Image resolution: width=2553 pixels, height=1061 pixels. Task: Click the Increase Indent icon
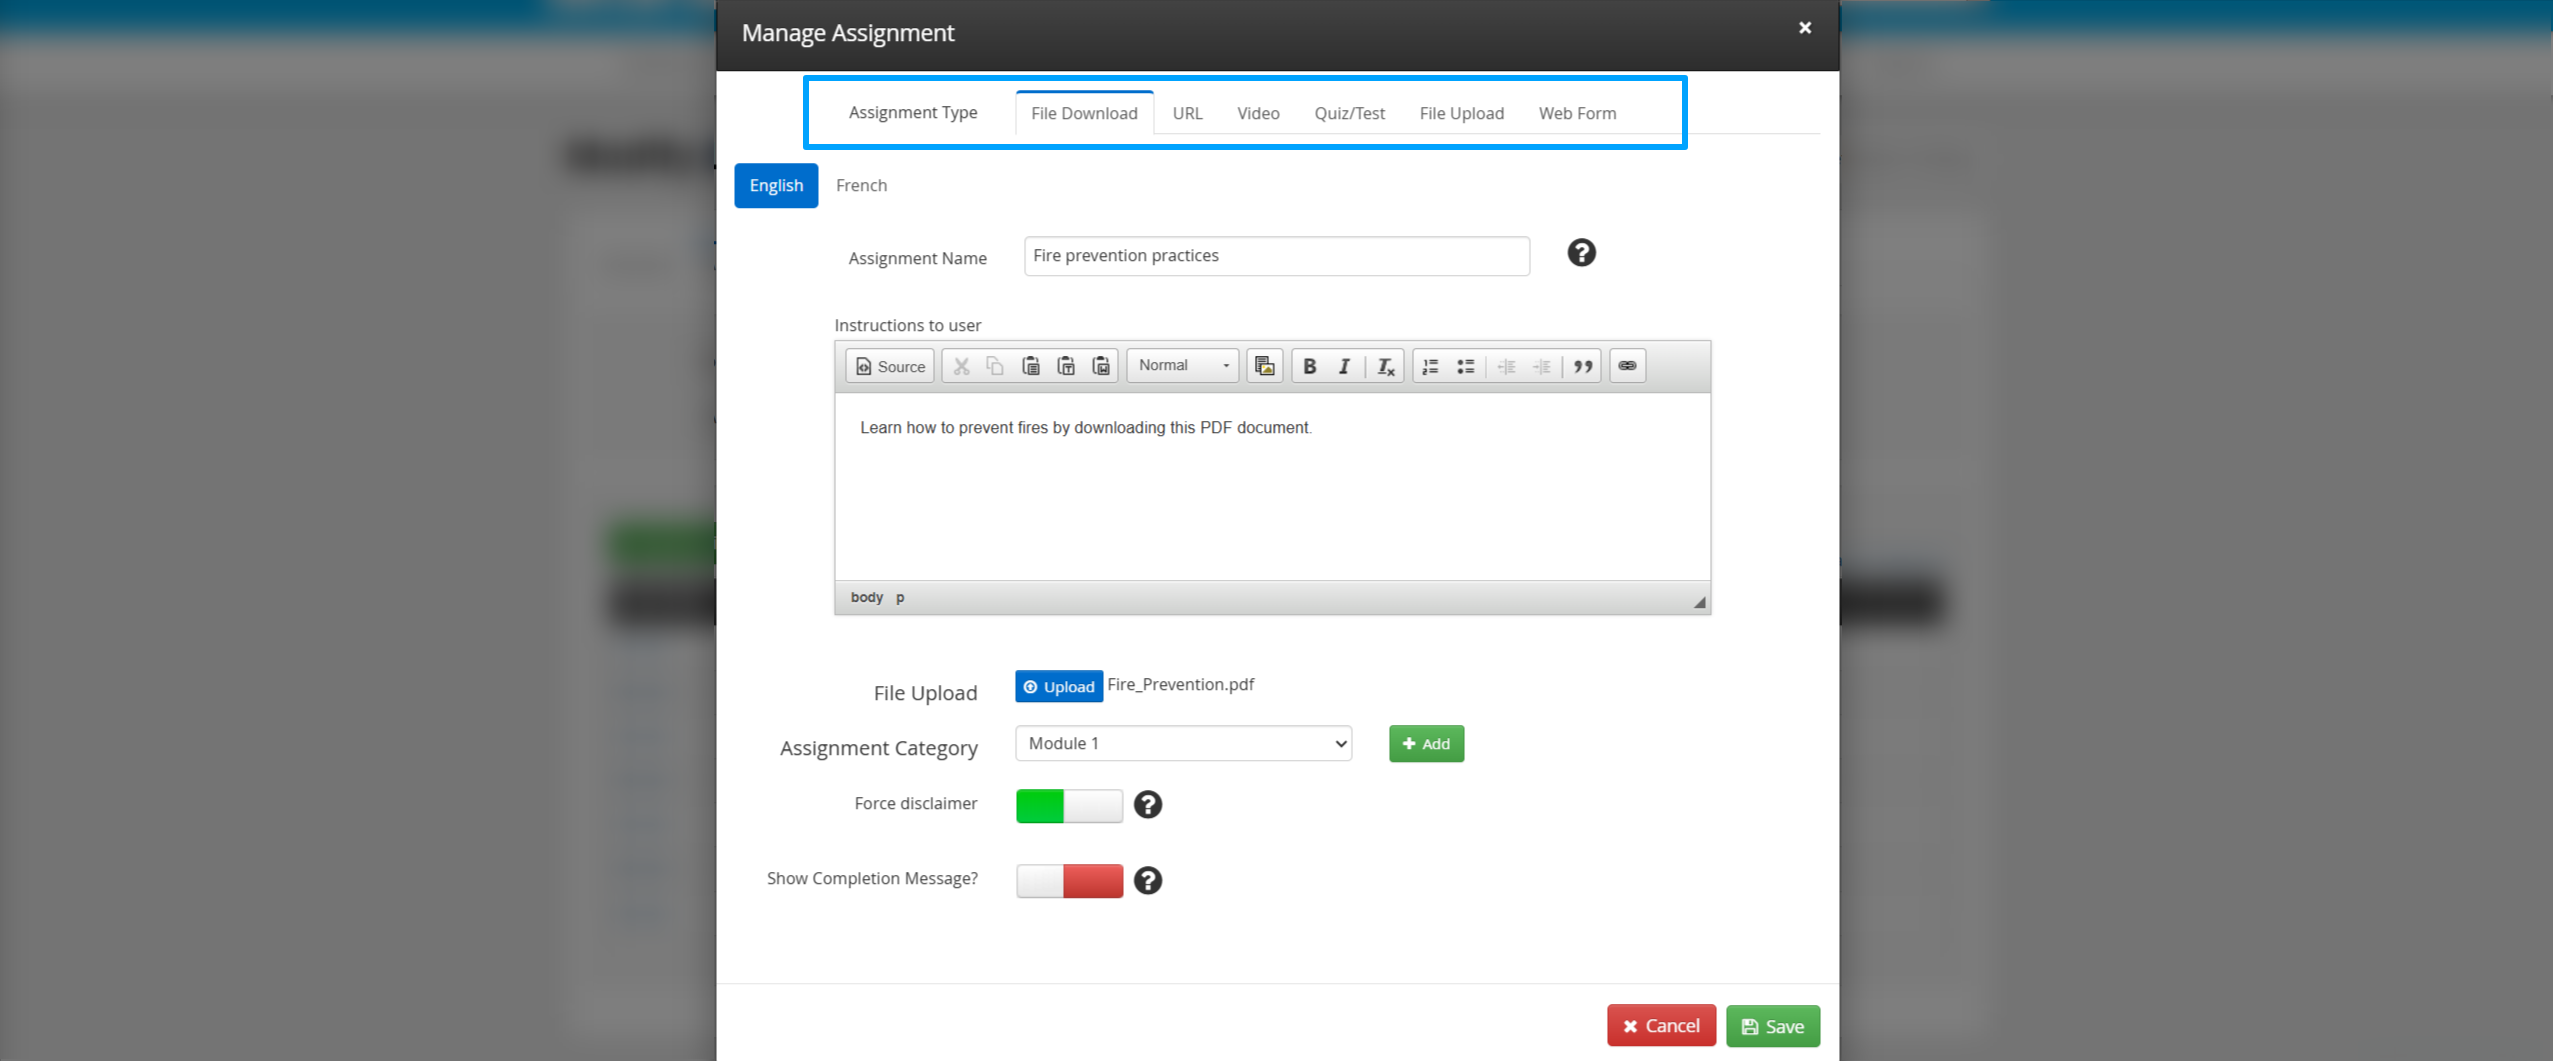click(1542, 366)
